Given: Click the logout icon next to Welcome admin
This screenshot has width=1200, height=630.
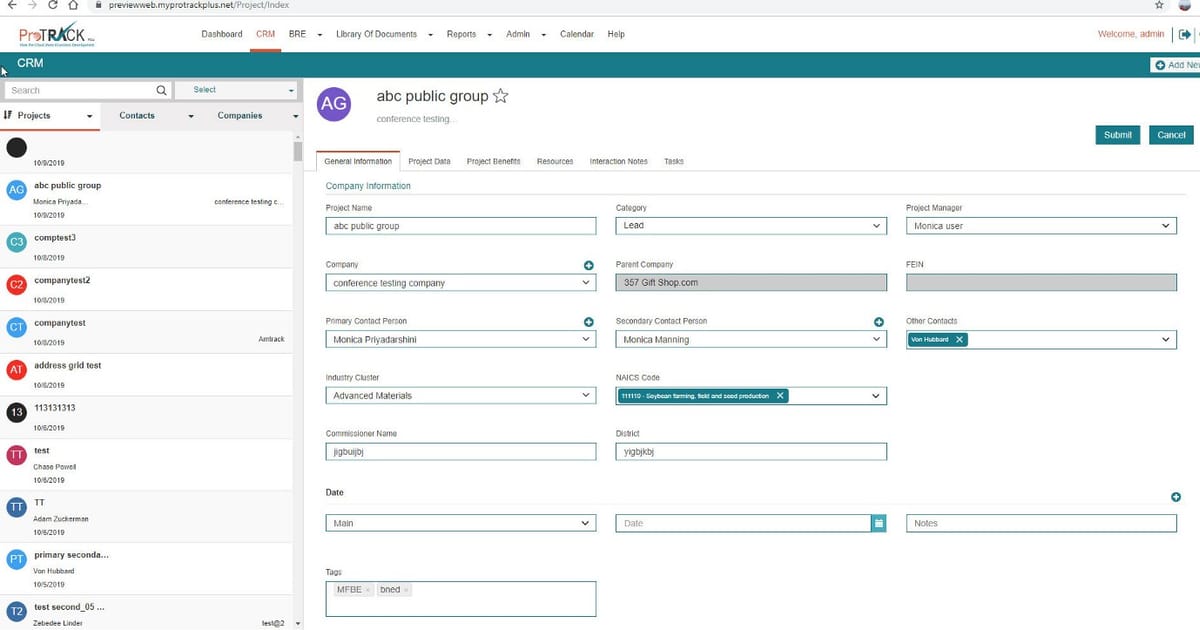Looking at the screenshot, I should tap(1185, 34).
